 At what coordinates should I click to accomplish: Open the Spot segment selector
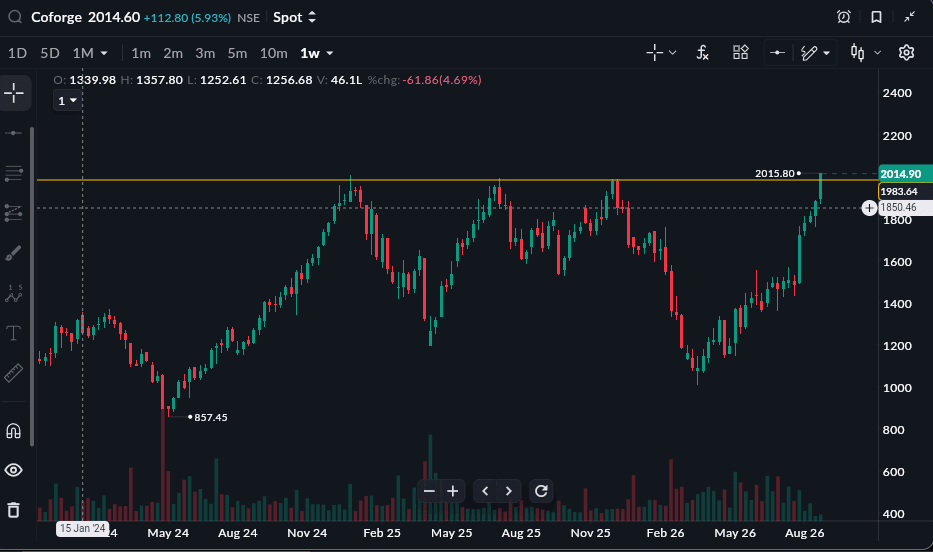pyautogui.click(x=295, y=17)
